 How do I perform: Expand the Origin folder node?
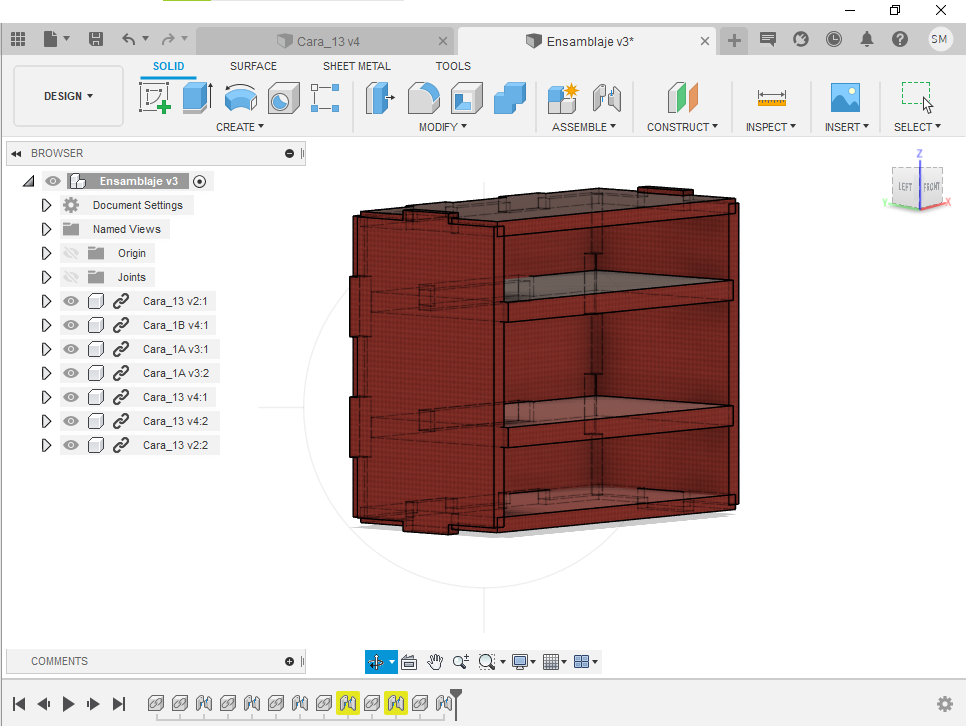click(x=46, y=253)
